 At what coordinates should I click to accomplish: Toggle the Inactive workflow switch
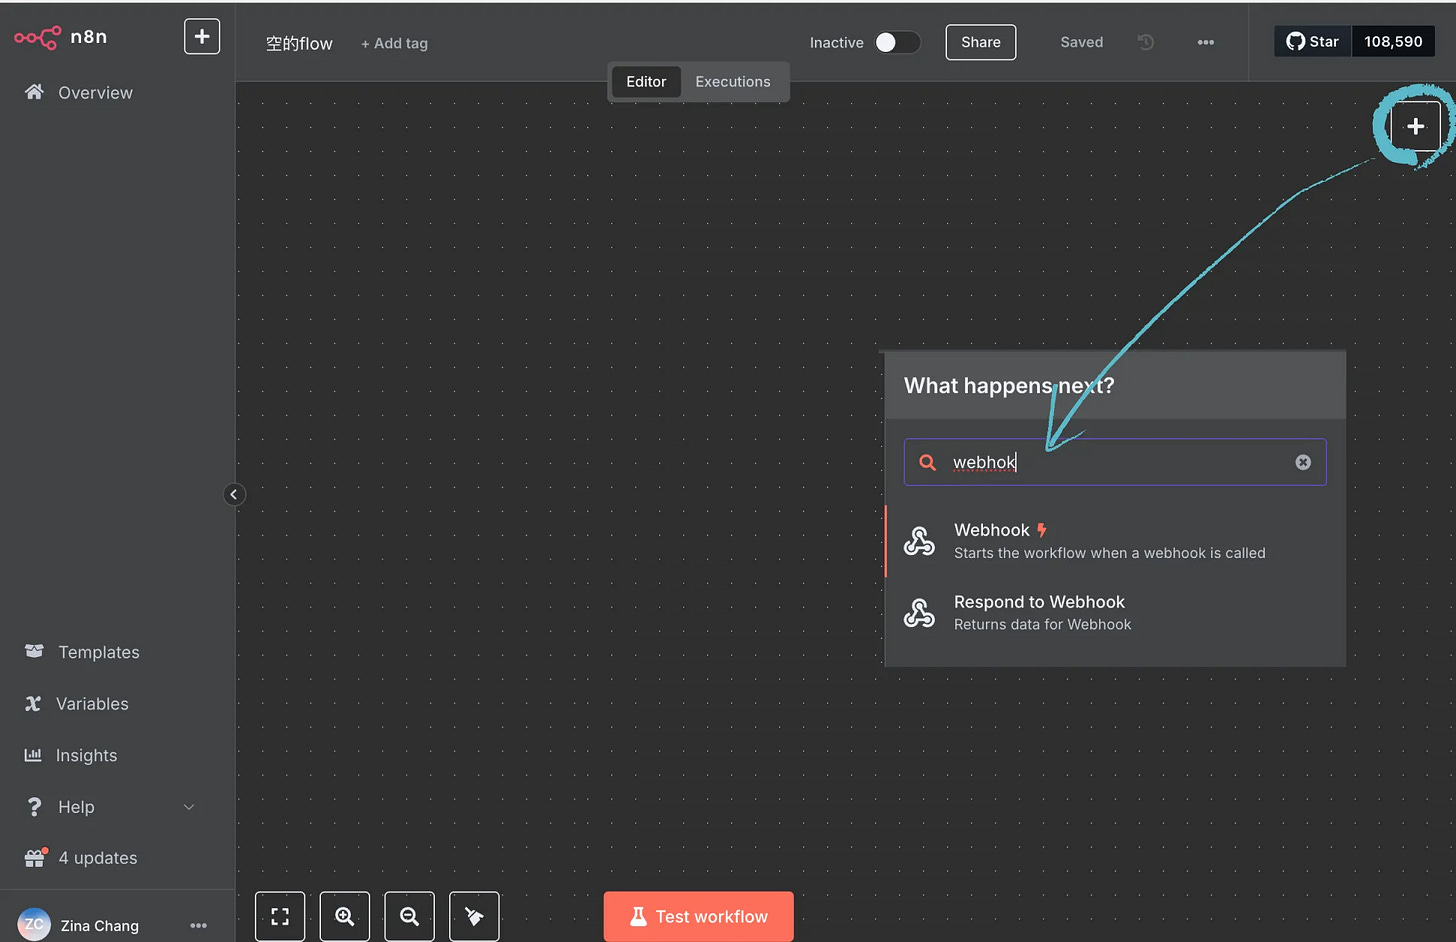(897, 42)
